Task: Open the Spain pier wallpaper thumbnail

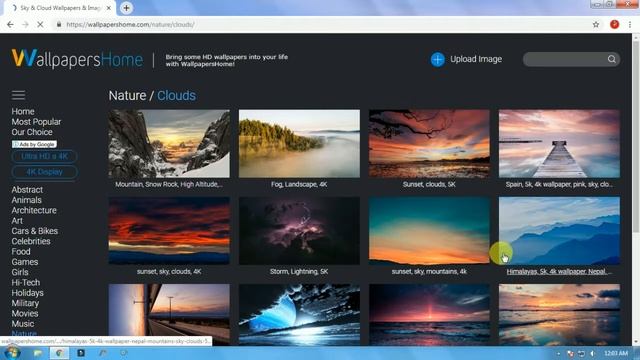Action: pyautogui.click(x=559, y=144)
